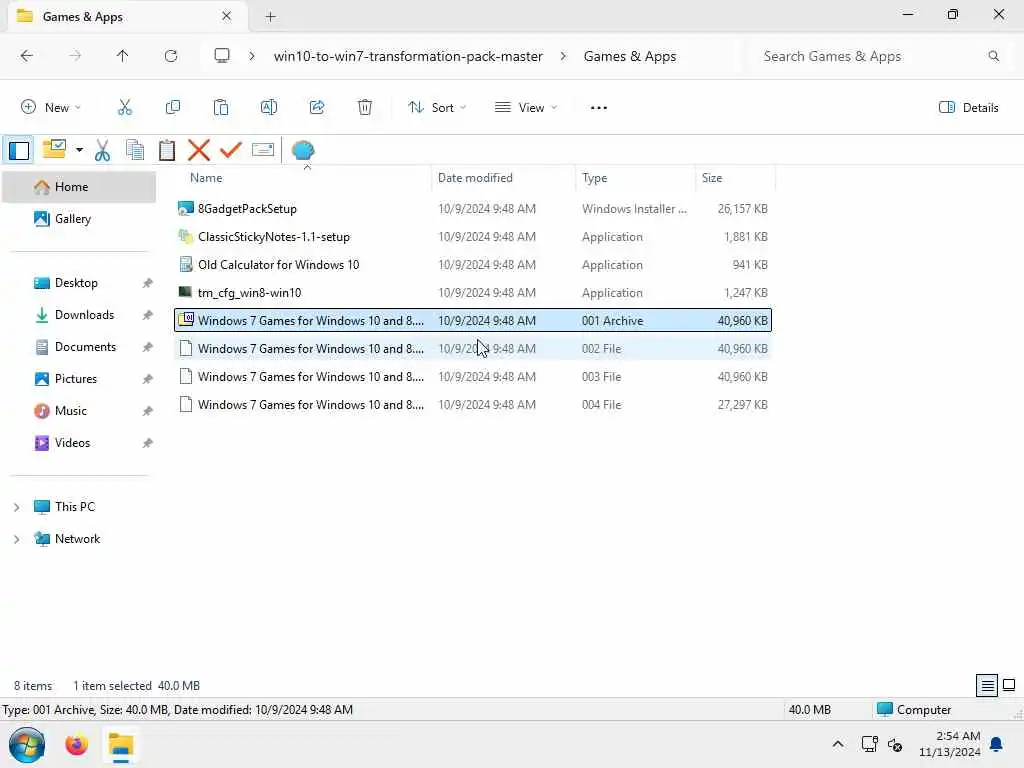The height and width of the screenshot is (768, 1024).
Task: Open the View dropdown menu
Action: pyautogui.click(x=526, y=108)
